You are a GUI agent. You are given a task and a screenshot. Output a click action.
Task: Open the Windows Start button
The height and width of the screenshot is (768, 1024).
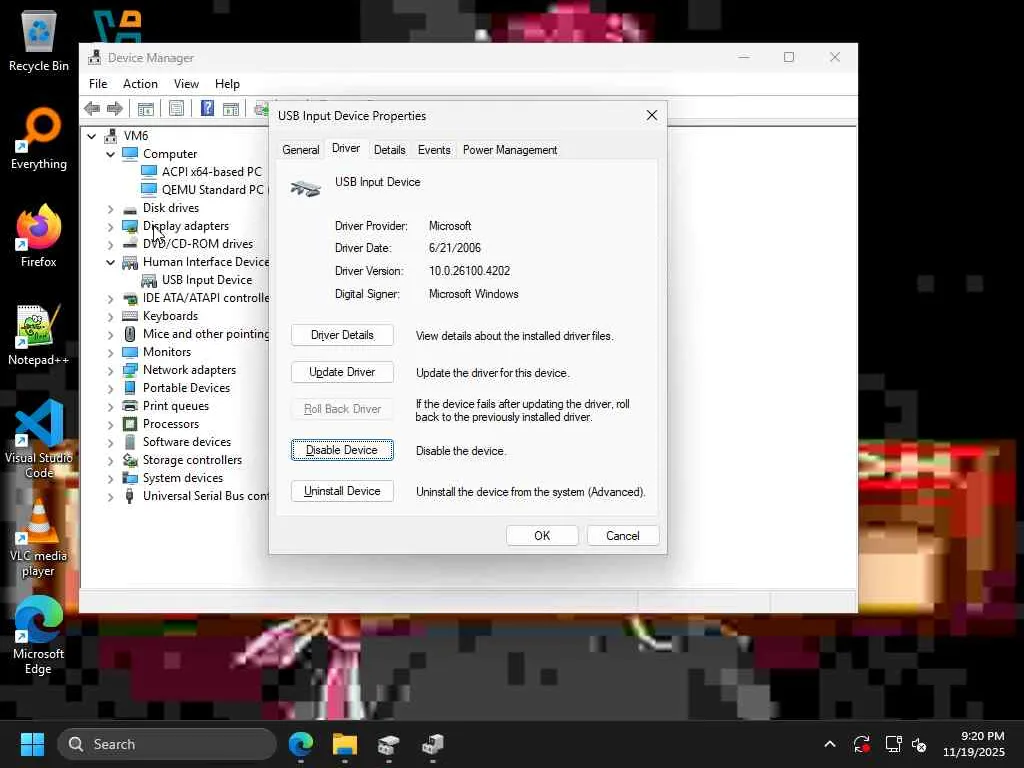(x=32, y=744)
